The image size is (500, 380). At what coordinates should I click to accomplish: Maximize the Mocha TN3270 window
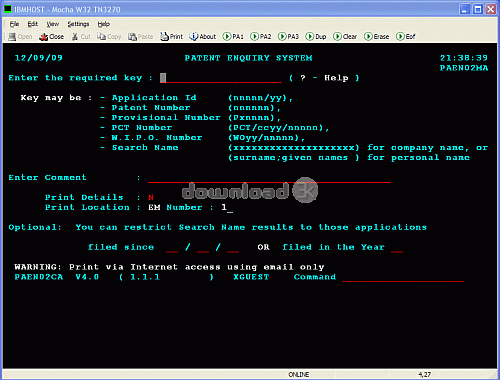(478, 9)
